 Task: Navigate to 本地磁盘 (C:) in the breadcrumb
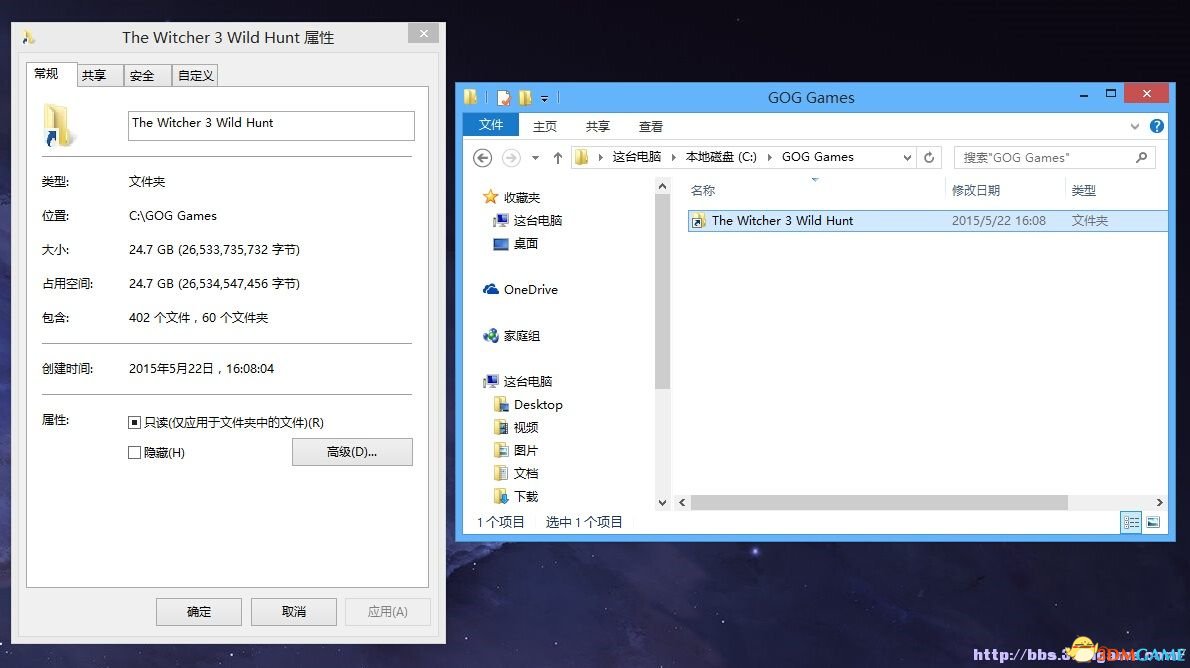click(721, 157)
